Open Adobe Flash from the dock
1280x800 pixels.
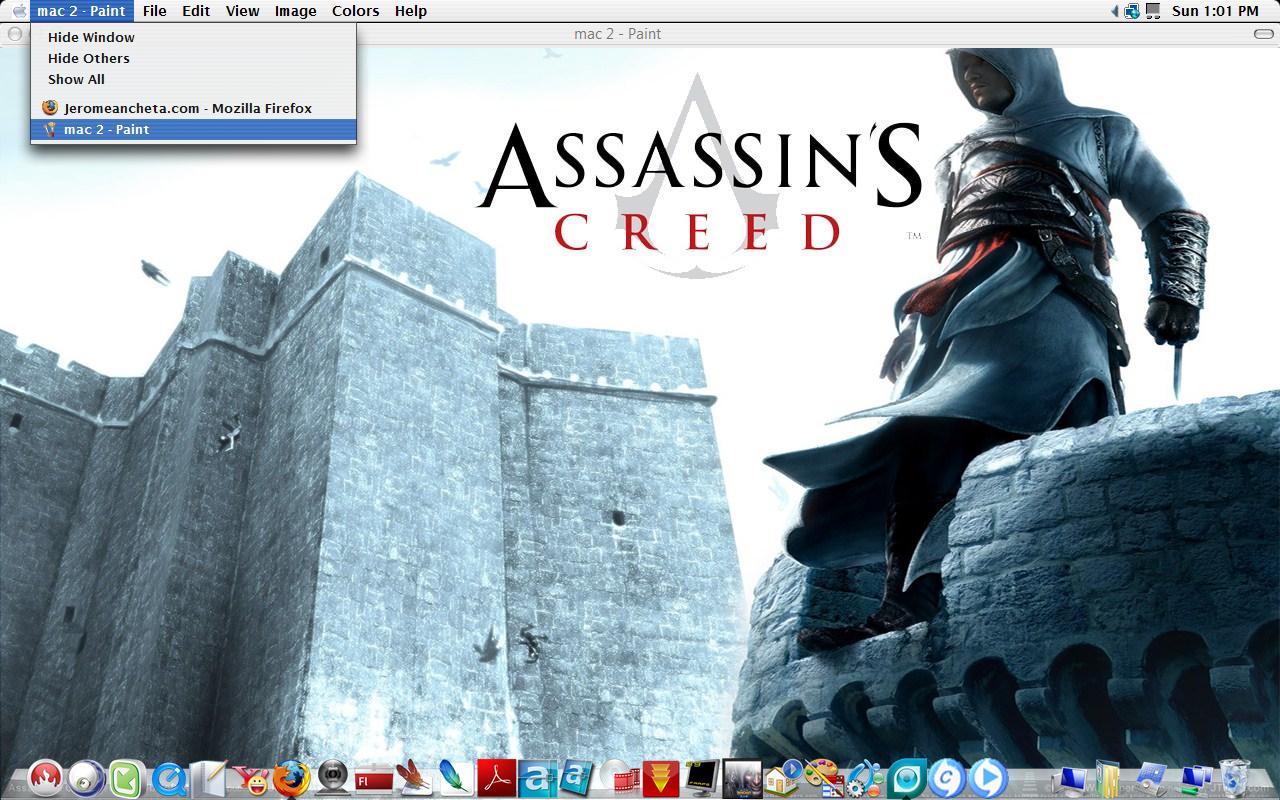pos(373,778)
